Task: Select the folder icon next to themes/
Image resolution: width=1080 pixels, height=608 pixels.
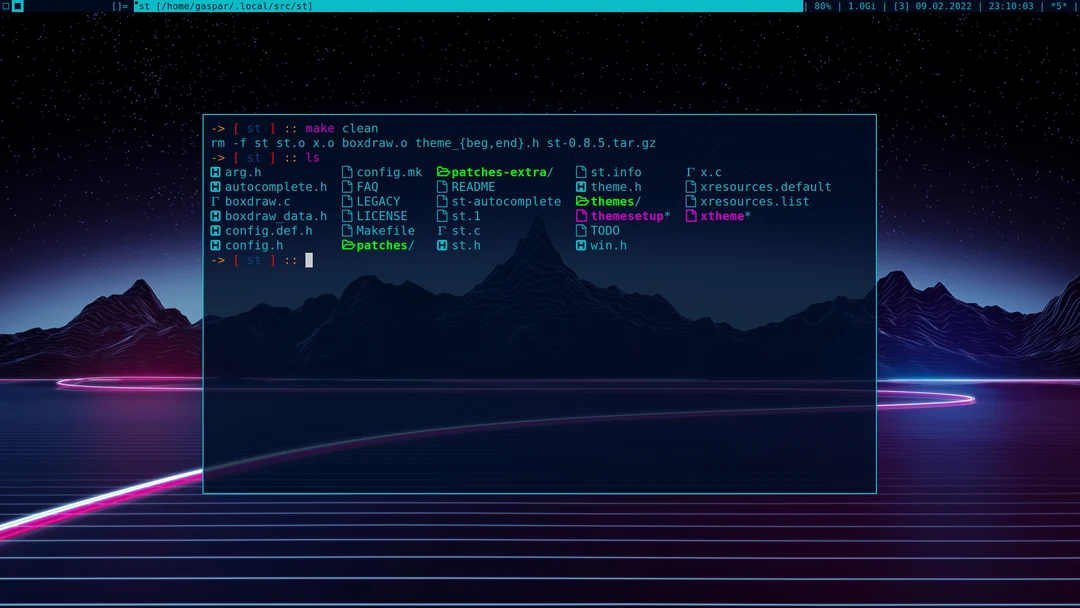Action: [x=582, y=201]
